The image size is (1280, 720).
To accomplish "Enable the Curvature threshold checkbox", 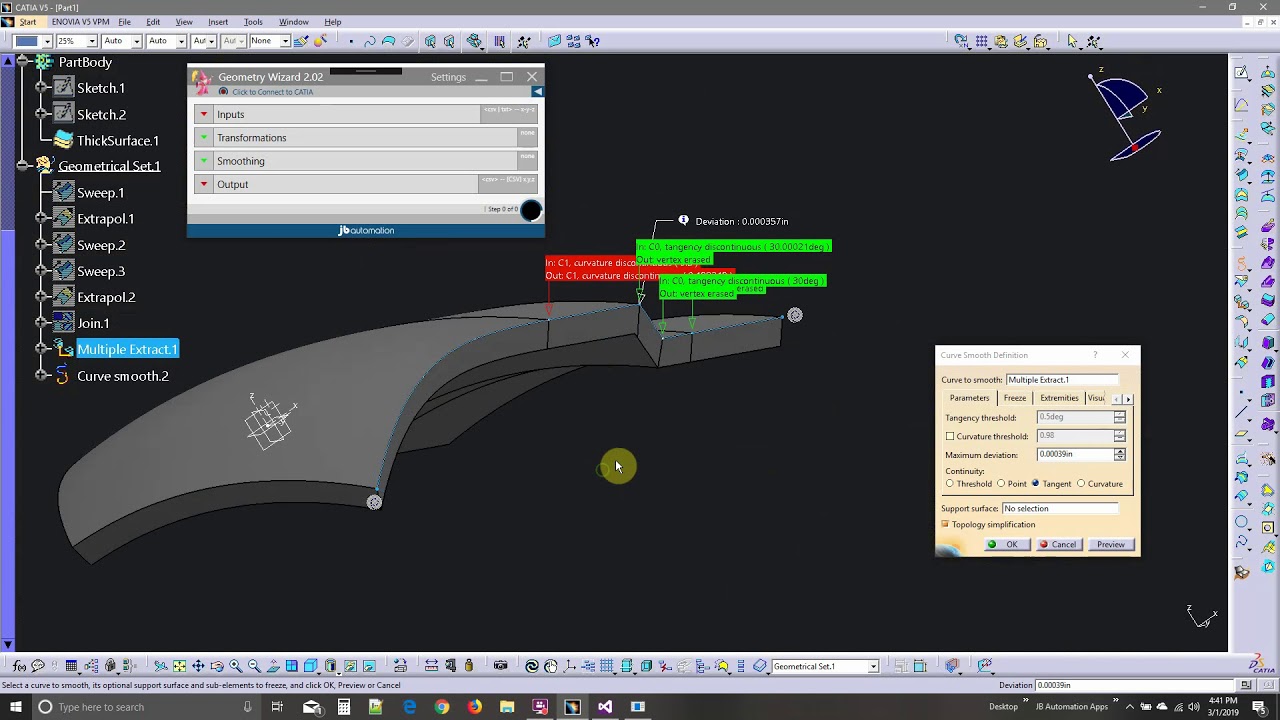I will [950, 436].
